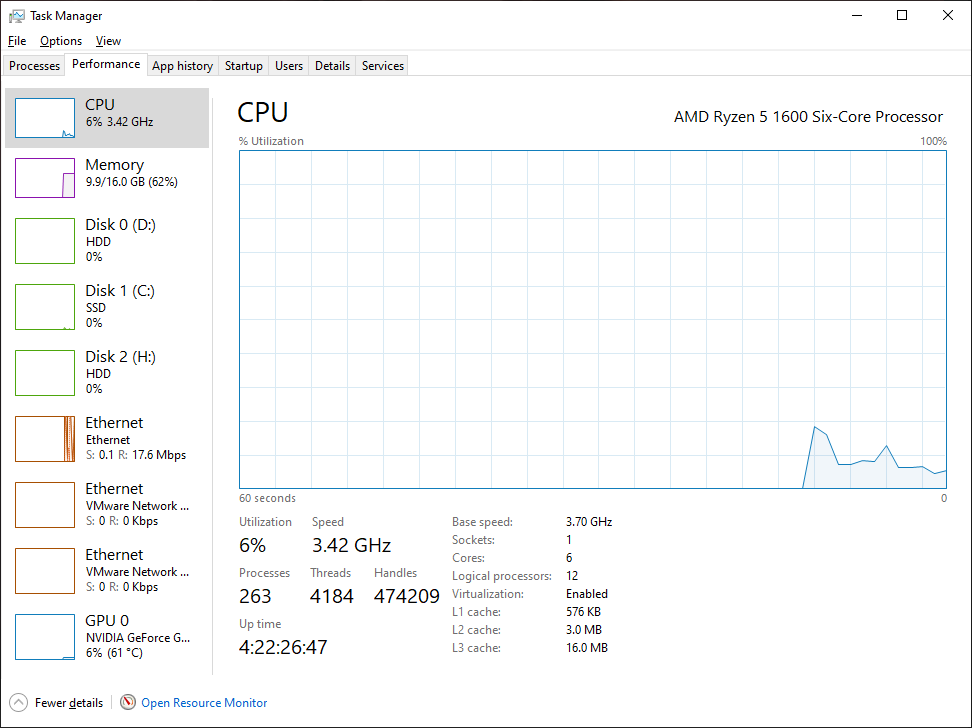Select Disk 2 (H:) HDD graph
The height and width of the screenshot is (728, 972).
[x=45, y=373]
